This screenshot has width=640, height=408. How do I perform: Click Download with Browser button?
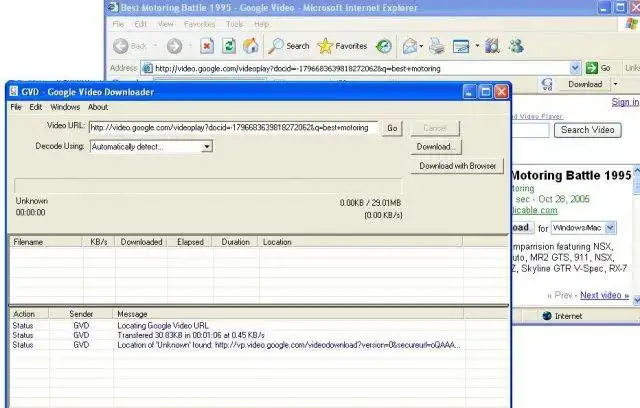[457, 166]
